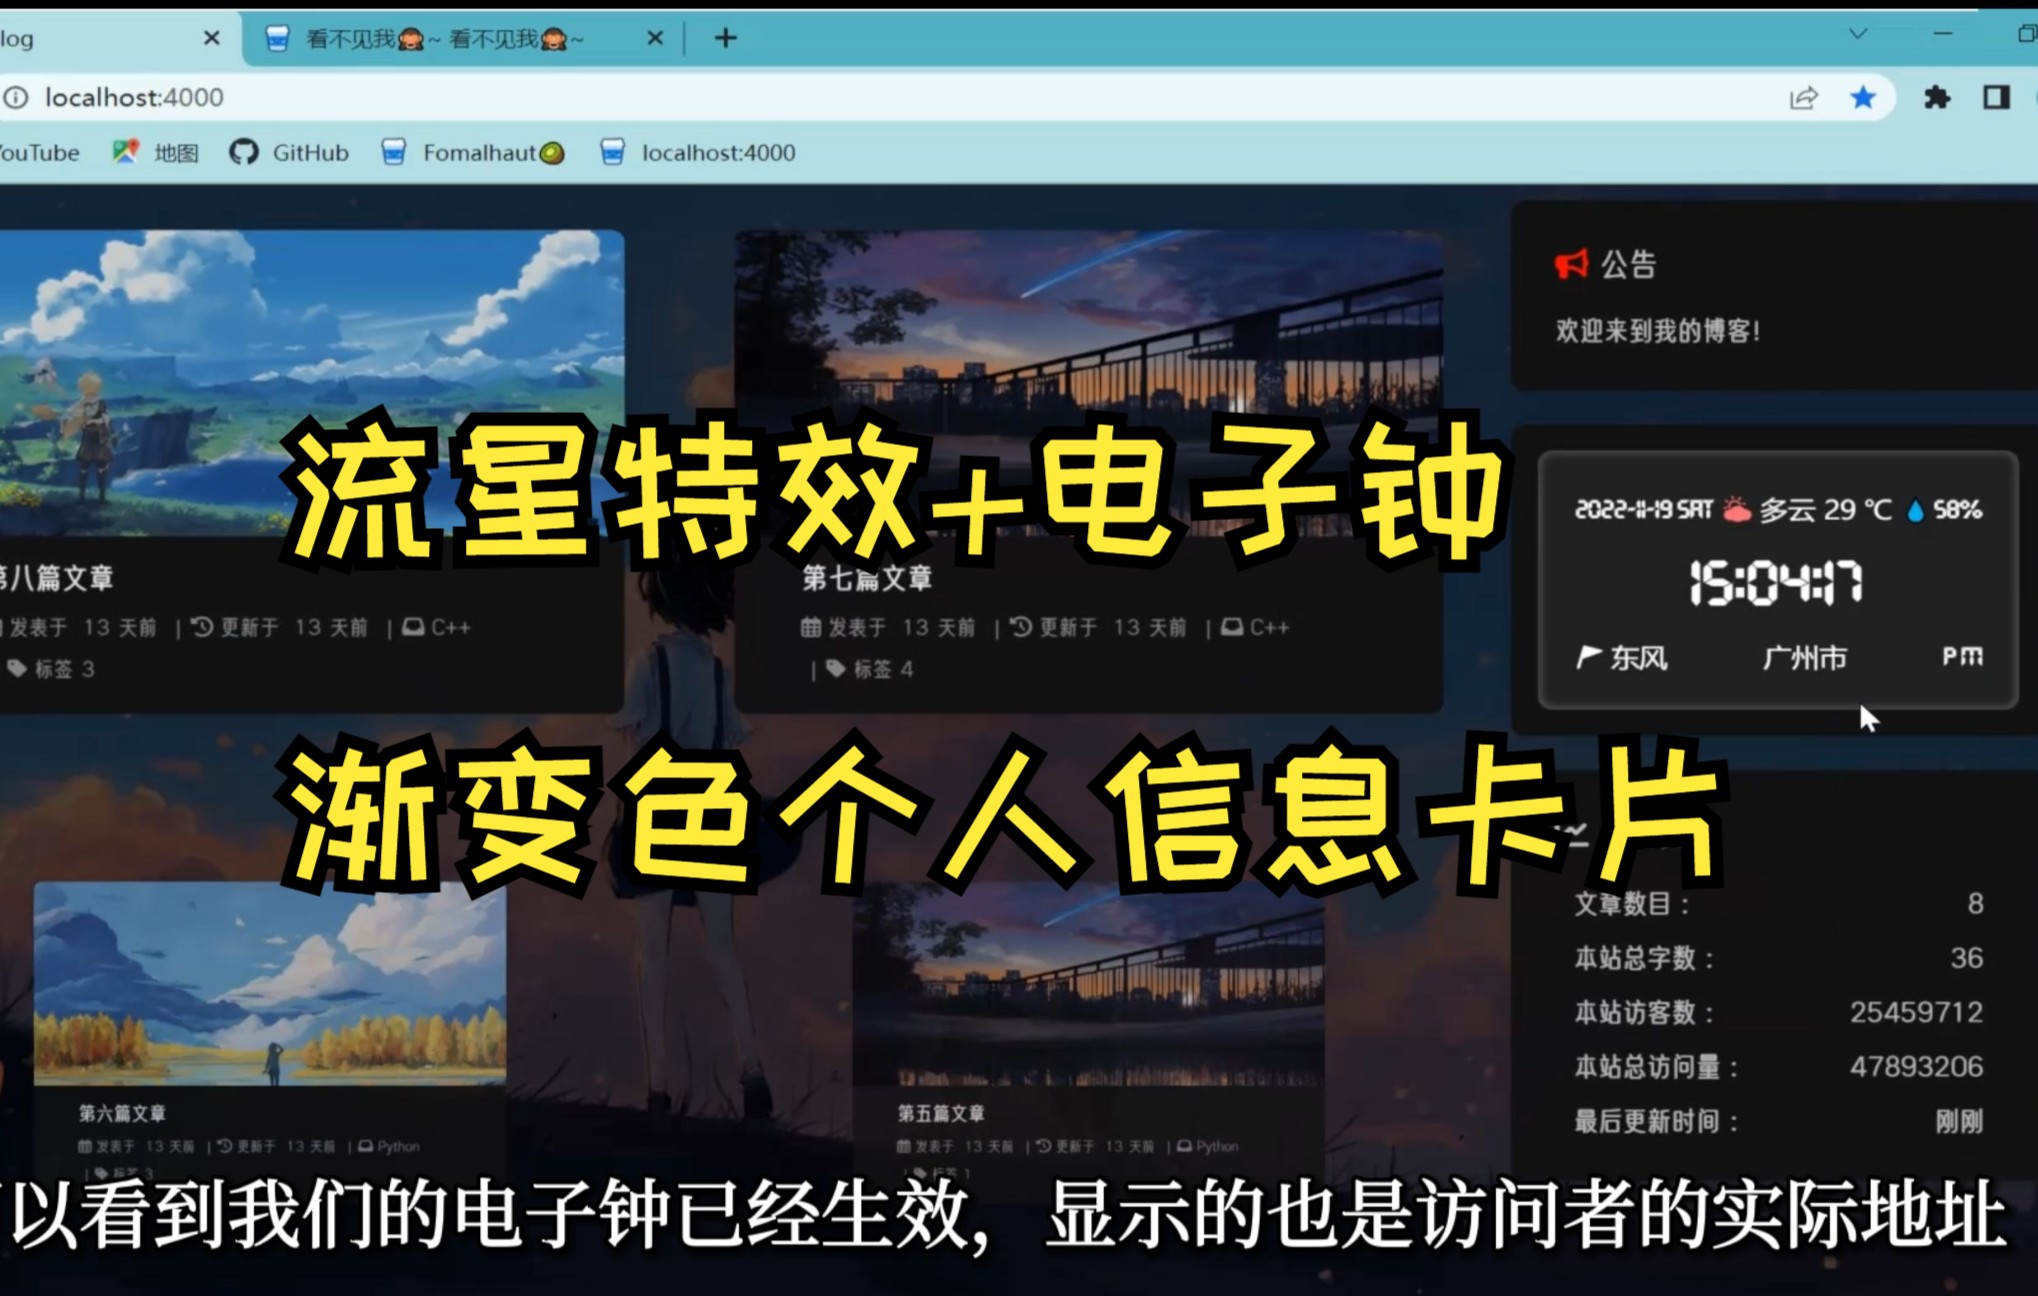The image size is (2038, 1296).
Task: Click the clock date 2022-11-19 SAT
Action: pos(1644,510)
